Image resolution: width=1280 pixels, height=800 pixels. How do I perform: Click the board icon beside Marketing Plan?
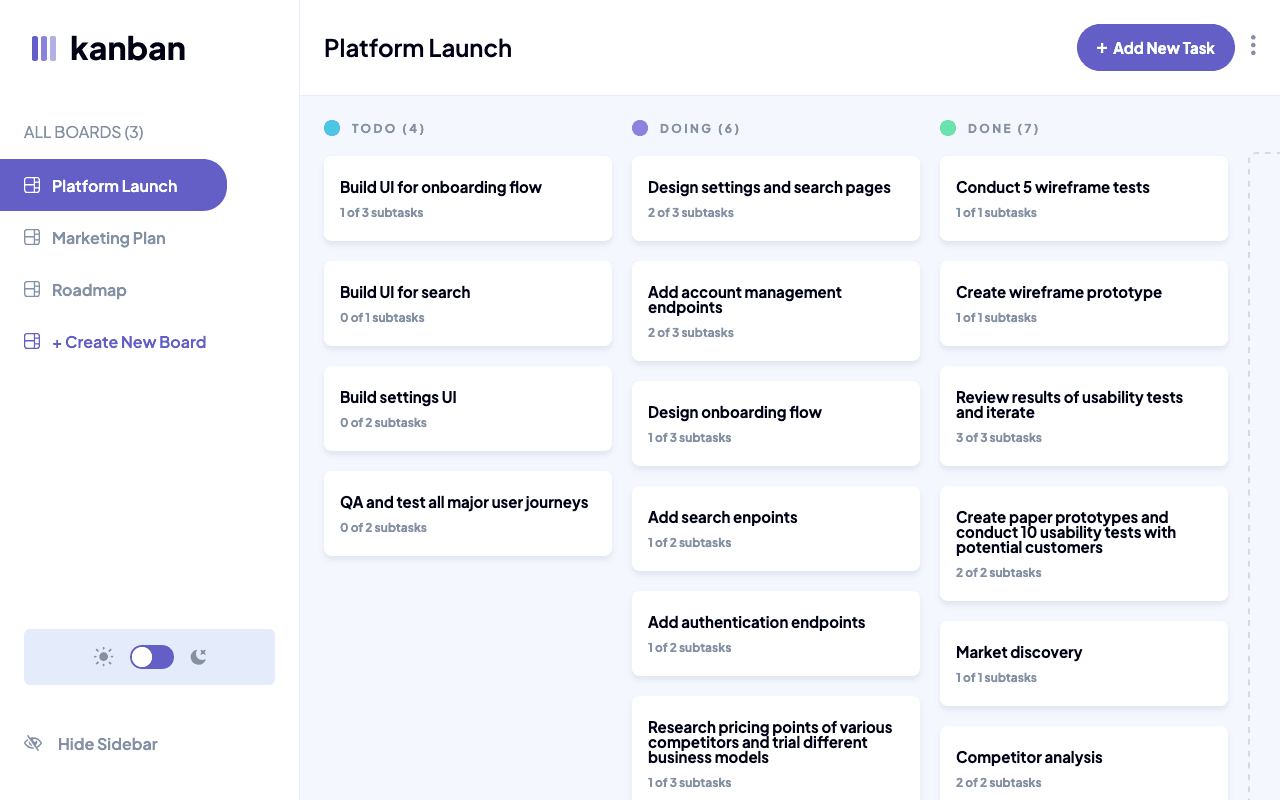click(x=33, y=237)
